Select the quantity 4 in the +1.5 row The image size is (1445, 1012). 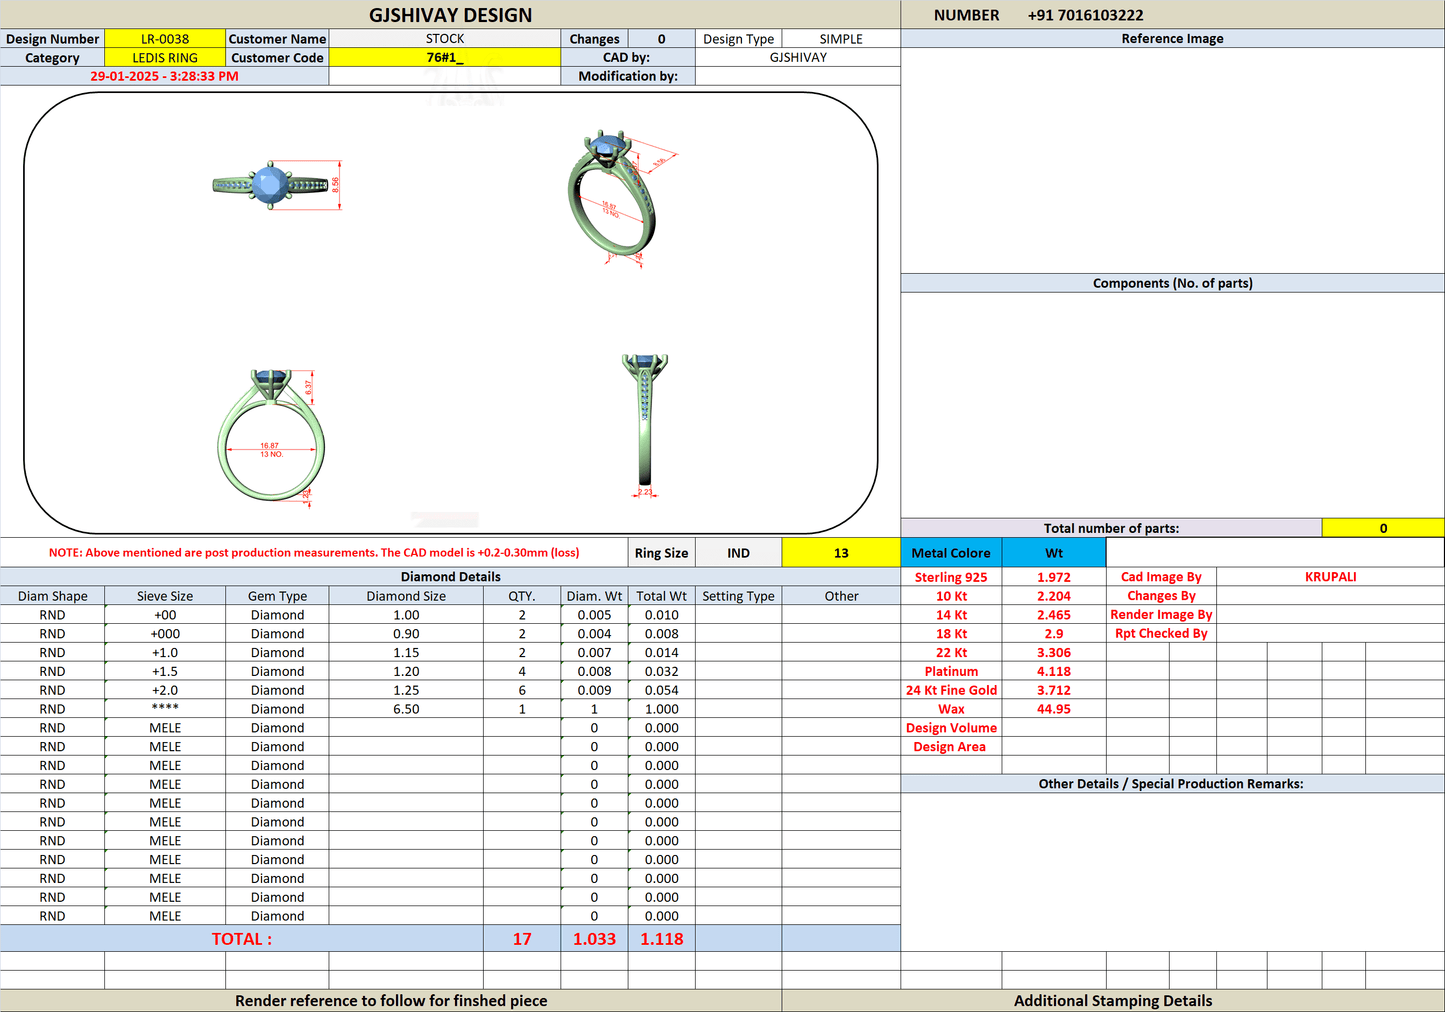tap(522, 672)
